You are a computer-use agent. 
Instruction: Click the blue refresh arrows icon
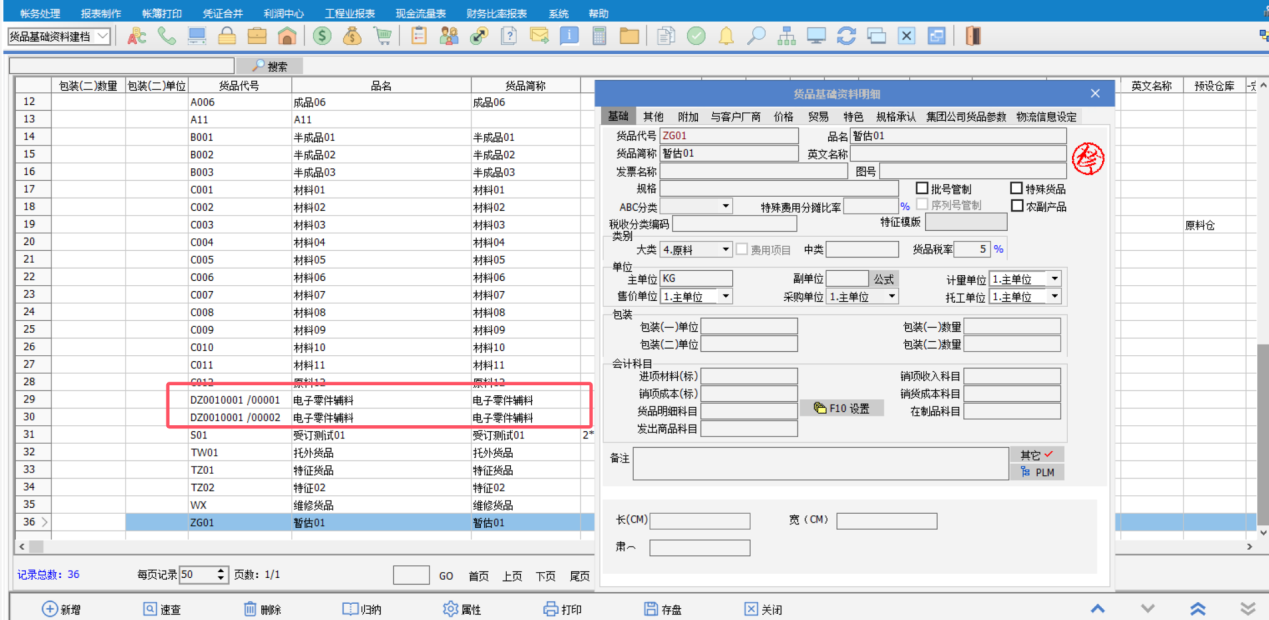(x=846, y=36)
